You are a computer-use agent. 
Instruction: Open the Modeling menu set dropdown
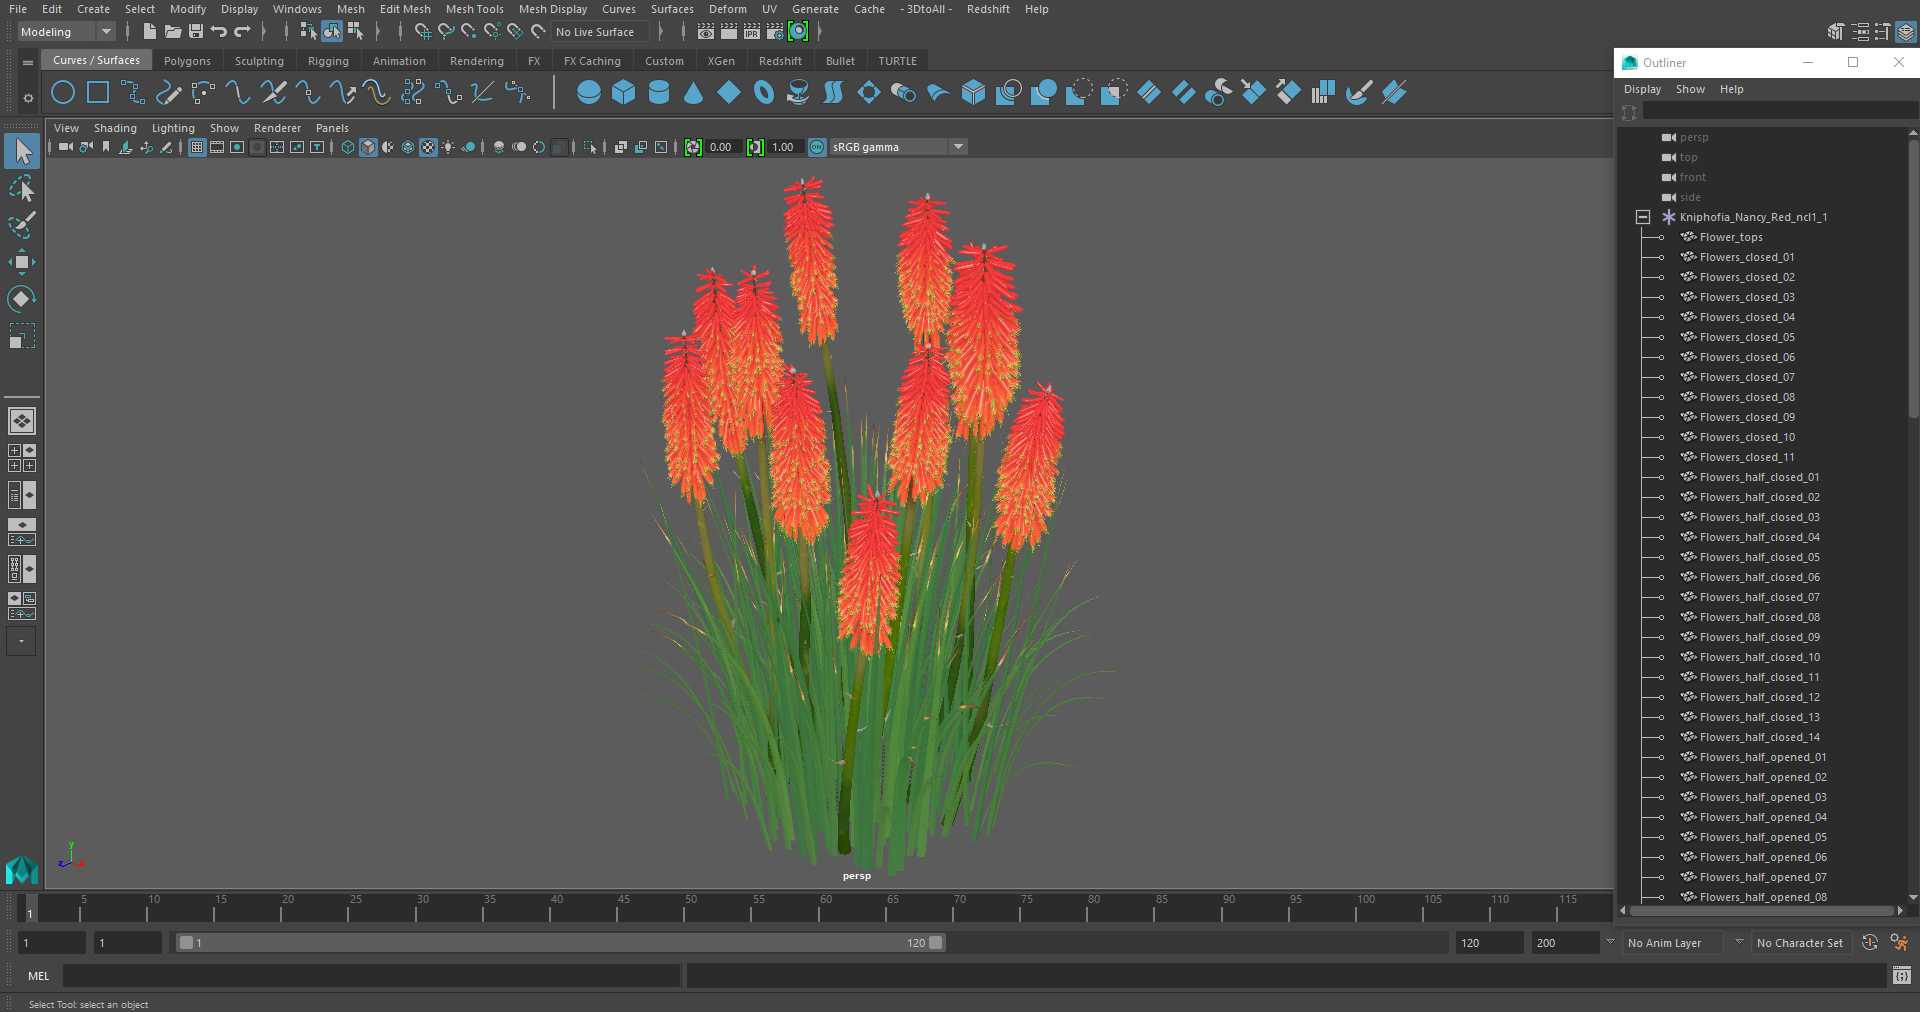click(66, 32)
